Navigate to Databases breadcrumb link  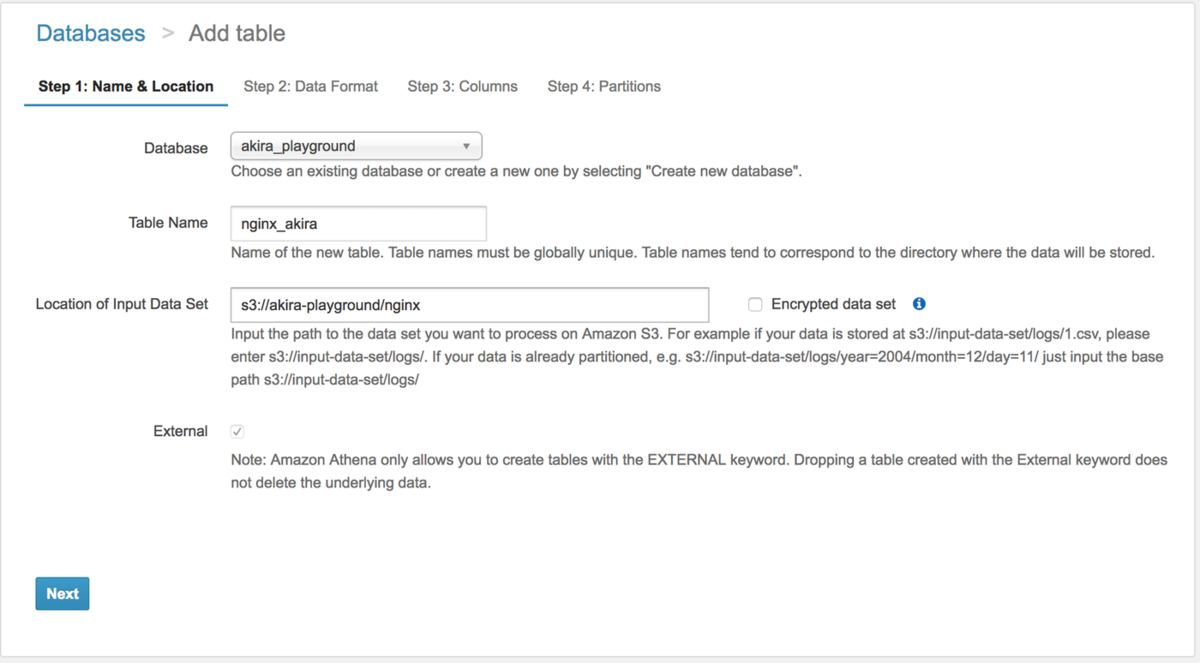(x=91, y=33)
